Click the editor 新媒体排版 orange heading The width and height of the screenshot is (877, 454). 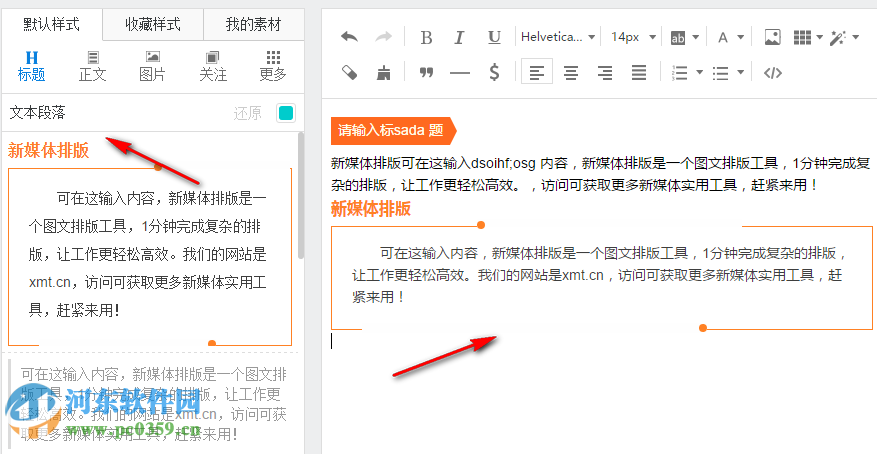coord(371,209)
